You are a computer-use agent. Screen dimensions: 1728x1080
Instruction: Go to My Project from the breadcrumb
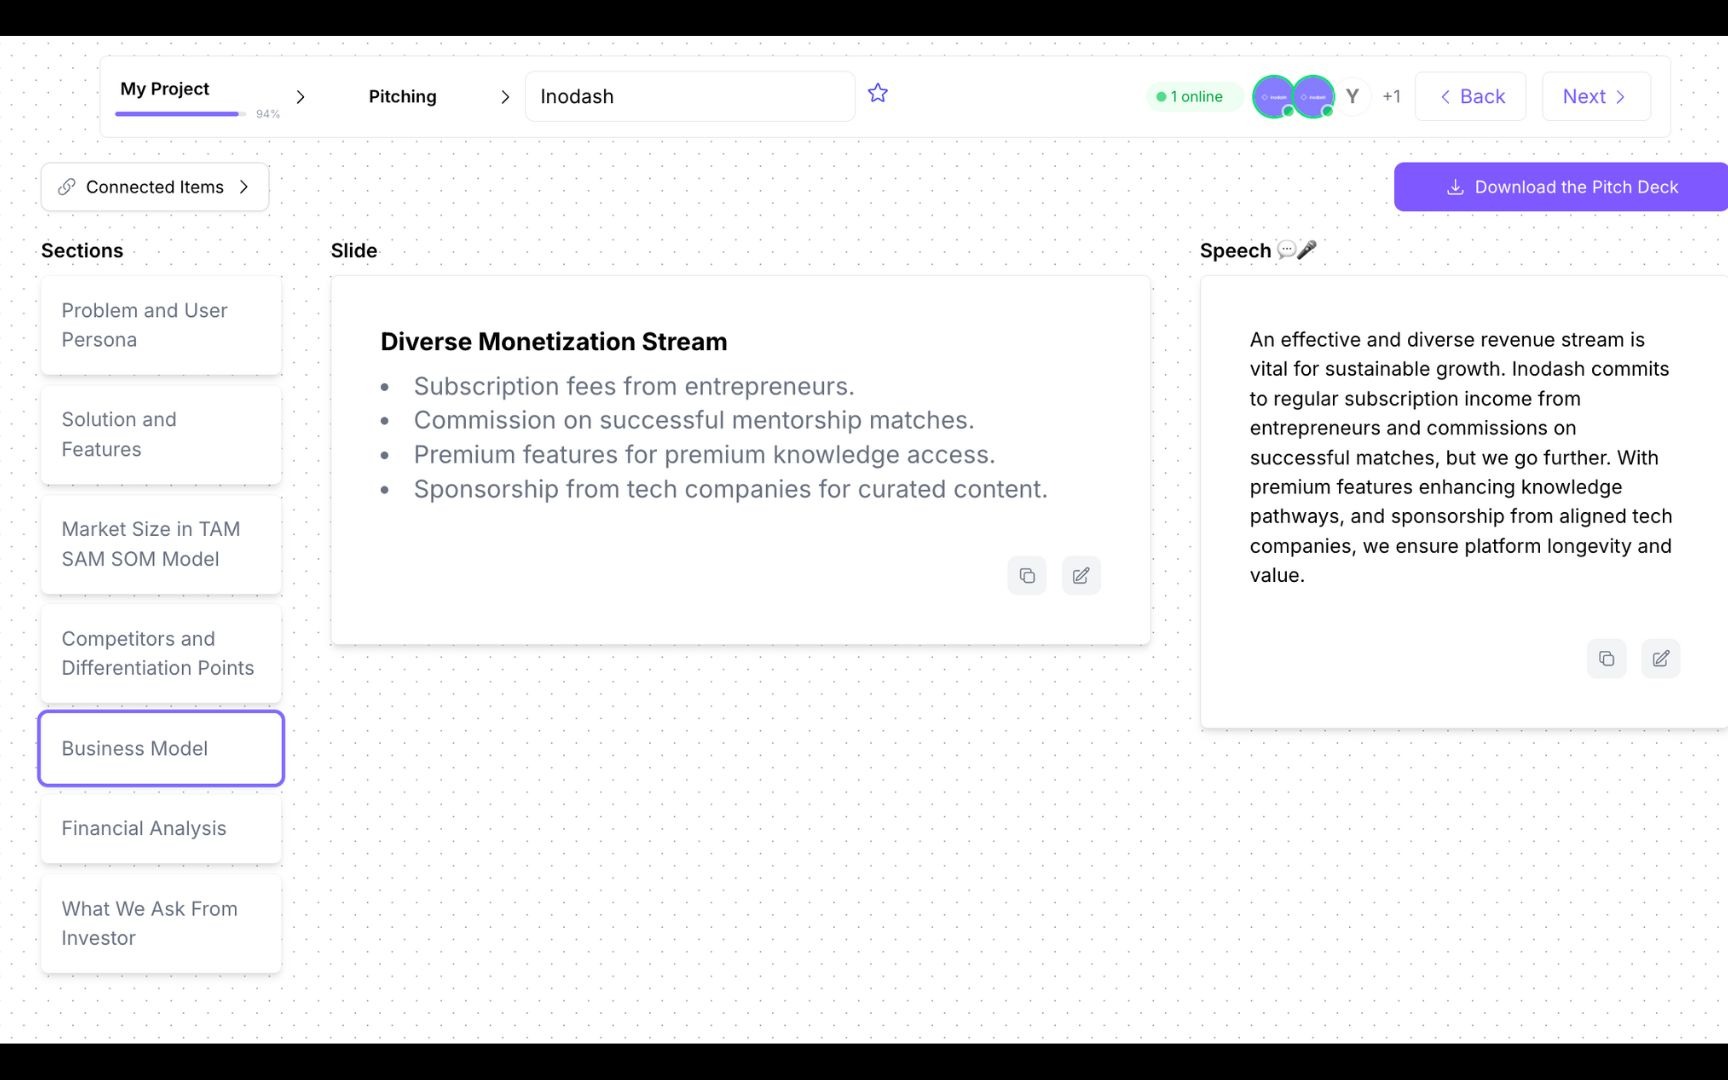point(164,89)
